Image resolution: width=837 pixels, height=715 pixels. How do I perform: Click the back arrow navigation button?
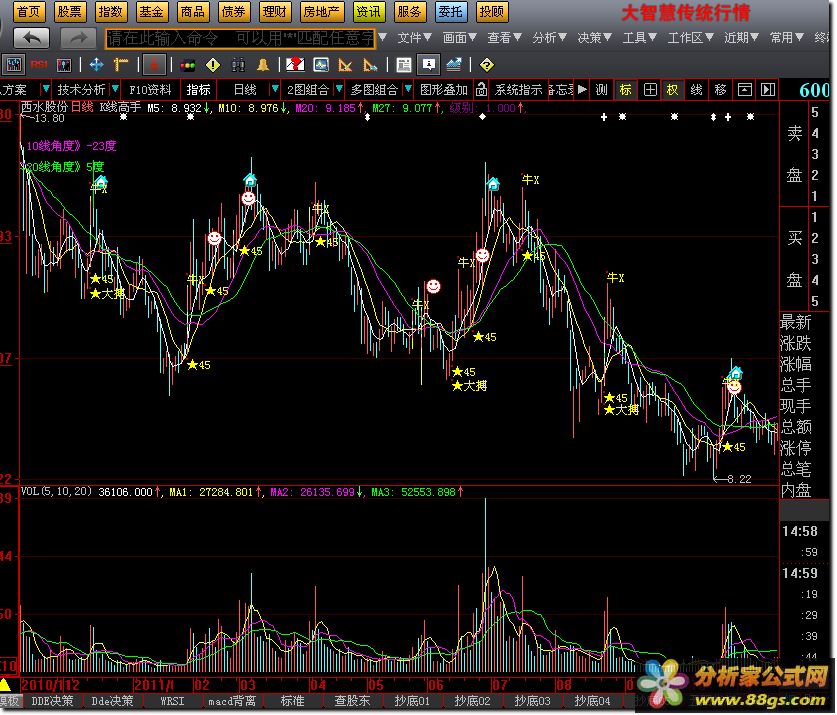pos(31,38)
